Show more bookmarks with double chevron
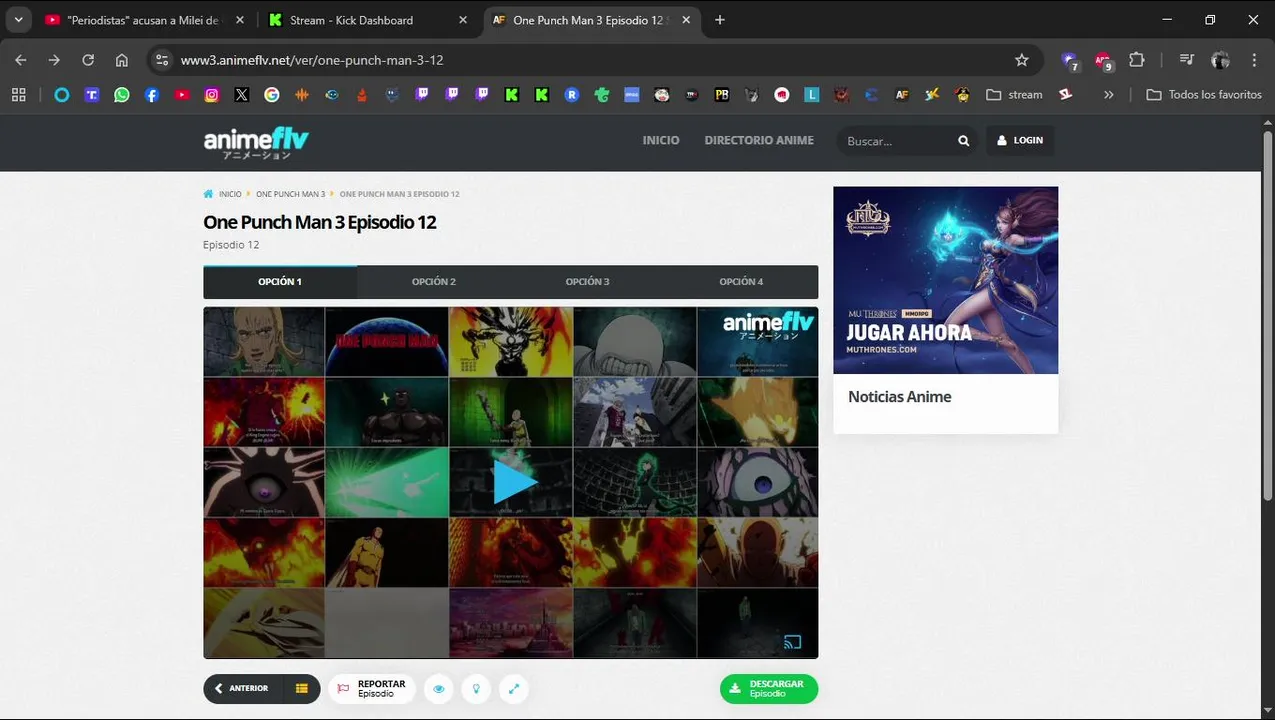The width and height of the screenshot is (1275, 720). [1108, 95]
